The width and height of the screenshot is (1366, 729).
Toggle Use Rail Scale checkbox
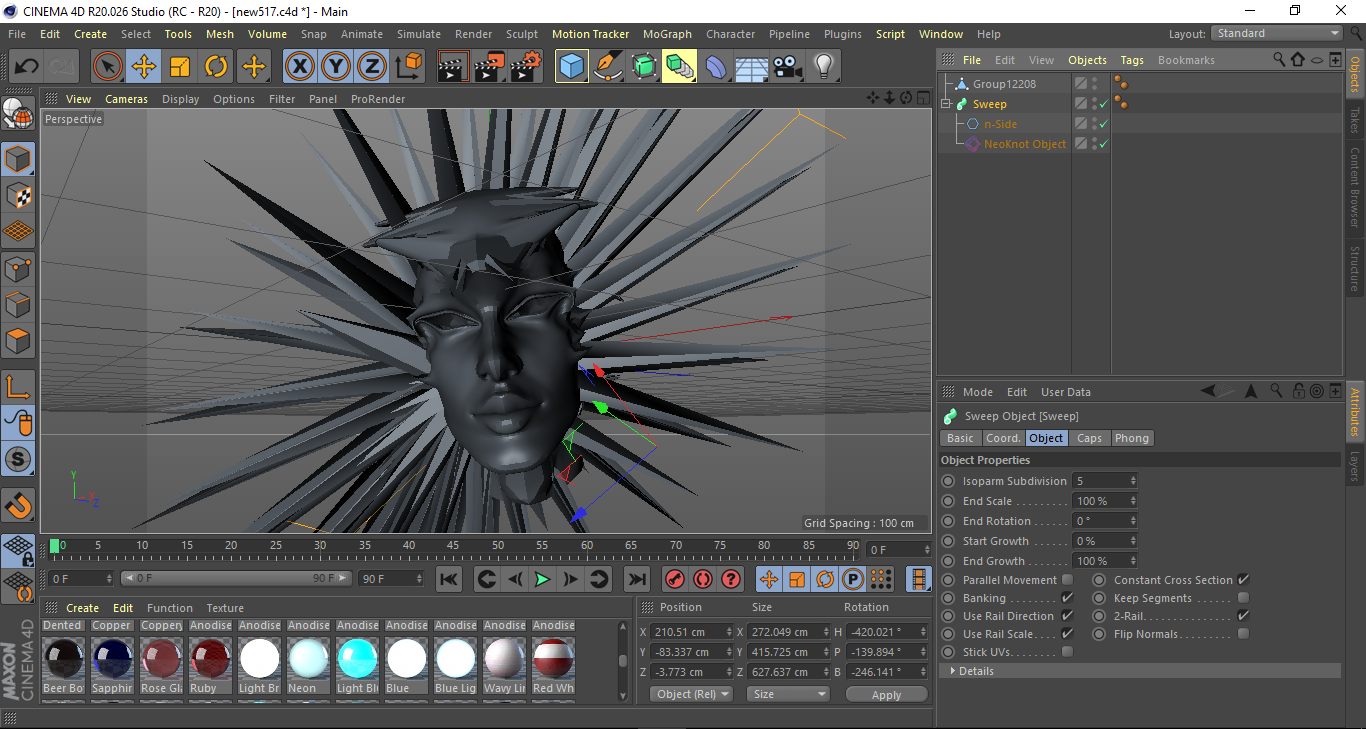(x=1067, y=634)
